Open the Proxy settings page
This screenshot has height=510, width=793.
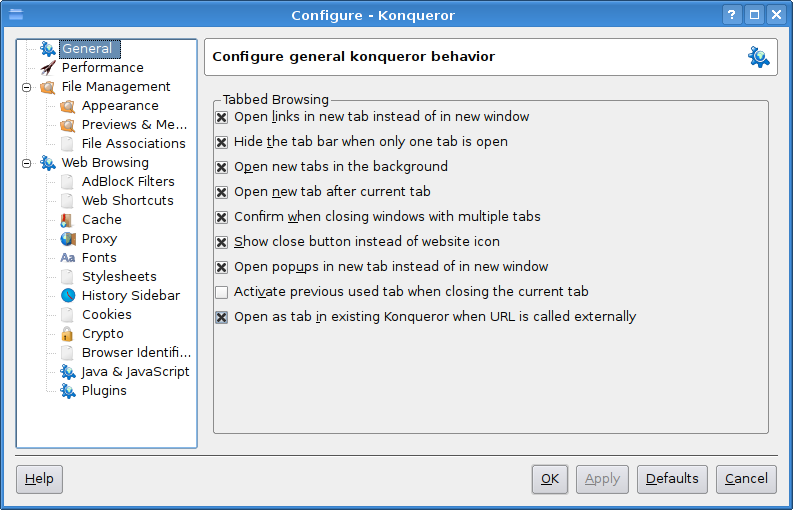pos(100,239)
